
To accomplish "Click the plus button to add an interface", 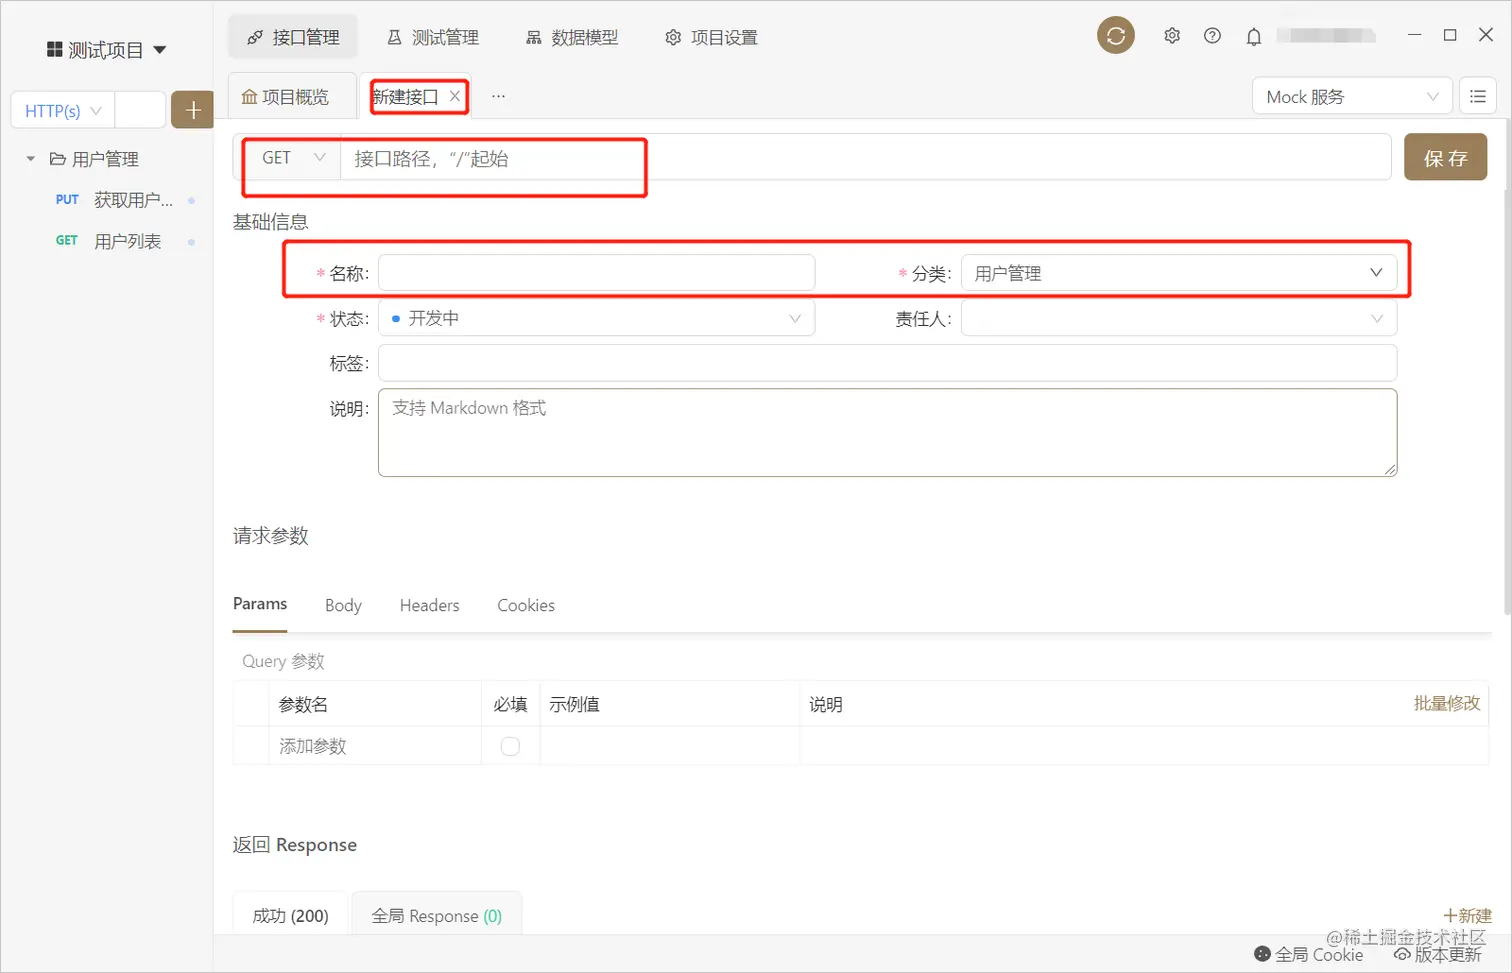I will 193,110.
